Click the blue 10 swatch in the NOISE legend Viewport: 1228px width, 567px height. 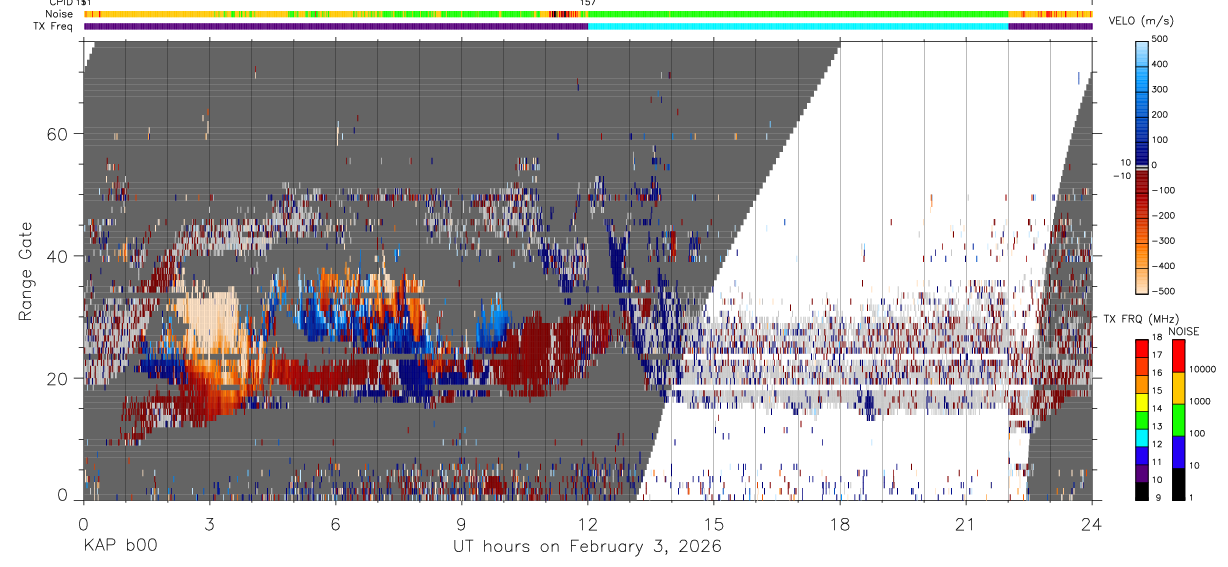[x=1177, y=452]
